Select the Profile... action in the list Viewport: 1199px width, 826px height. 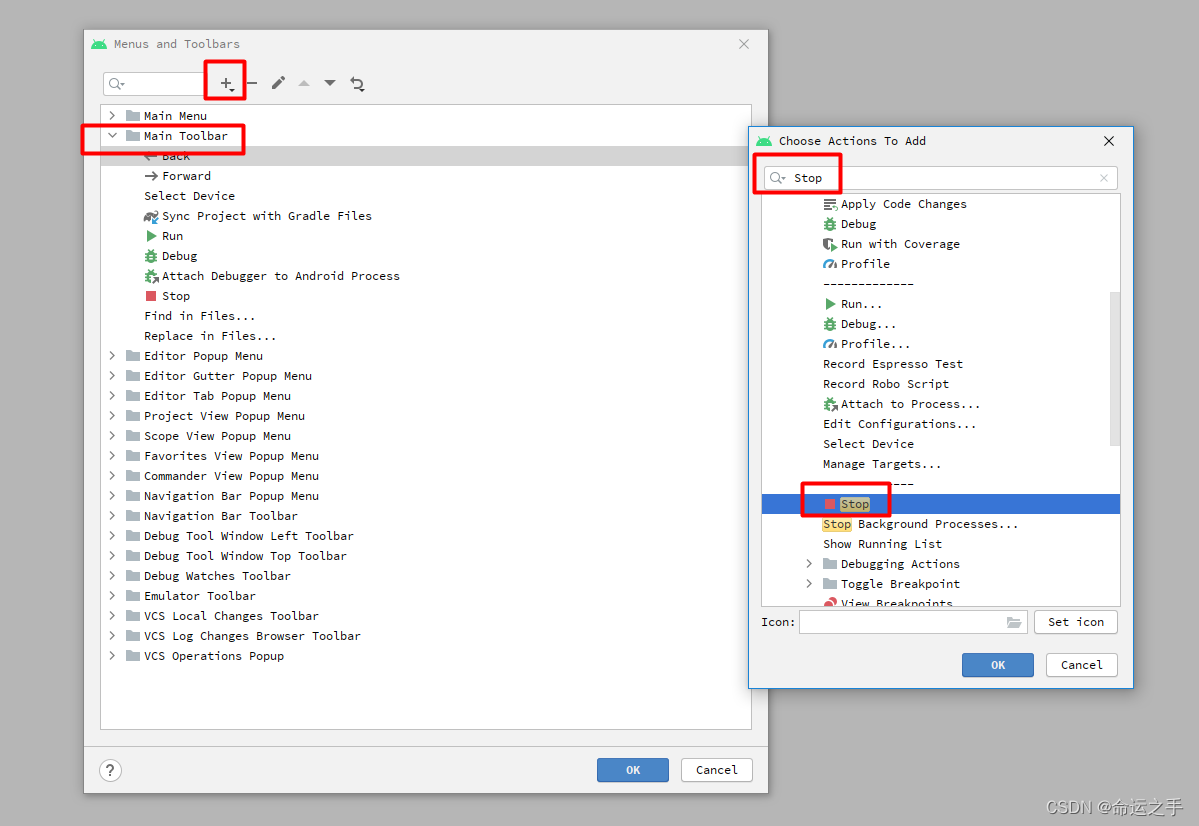click(x=866, y=344)
